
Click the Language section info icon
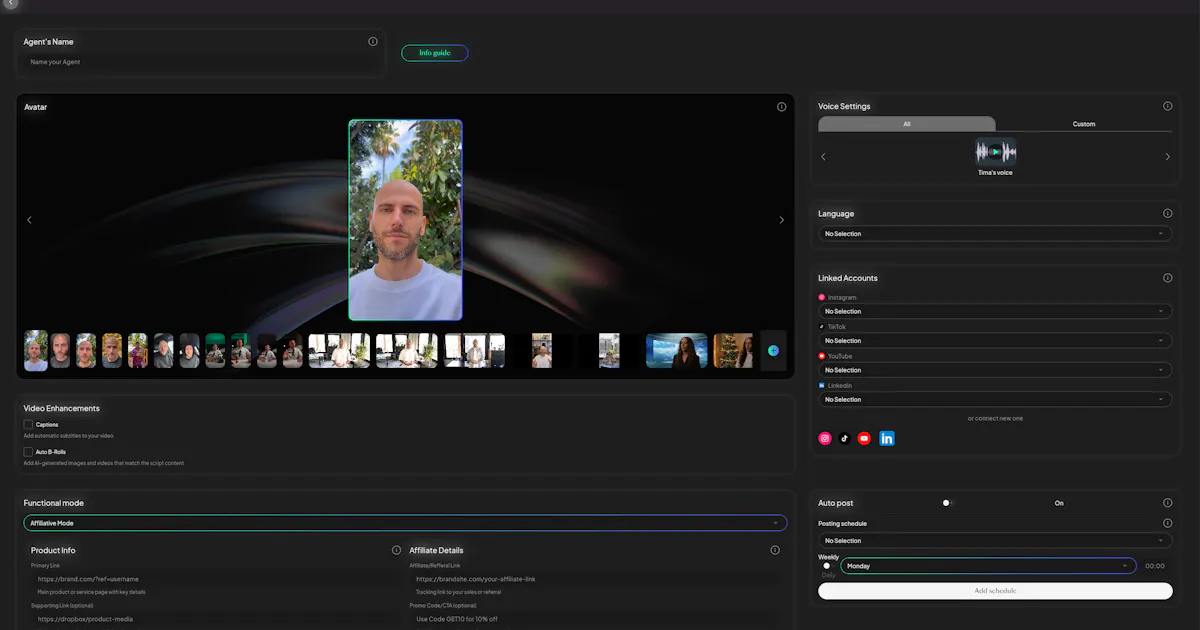tap(1167, 213)
